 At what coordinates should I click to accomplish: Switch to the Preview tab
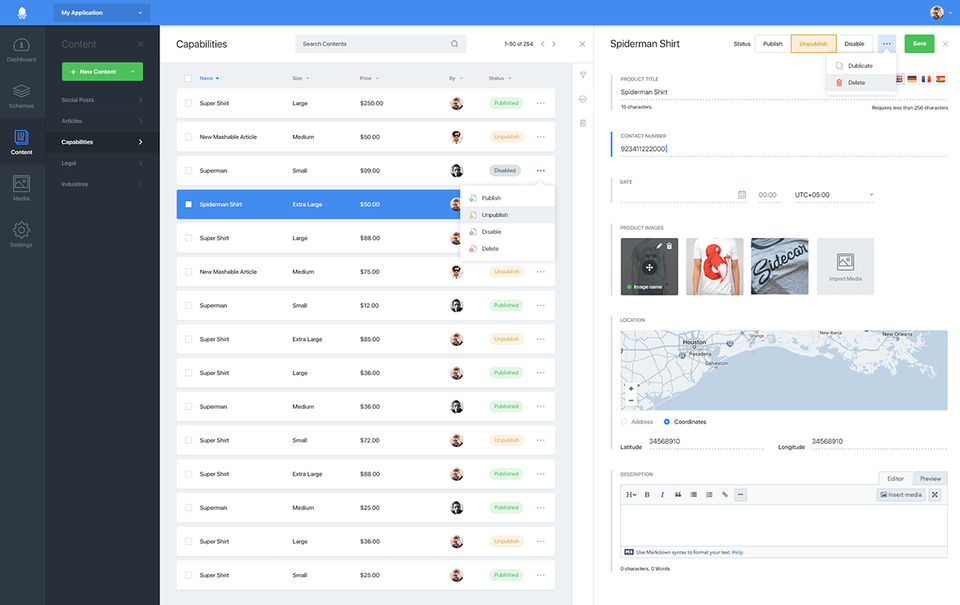coord(930,479)
